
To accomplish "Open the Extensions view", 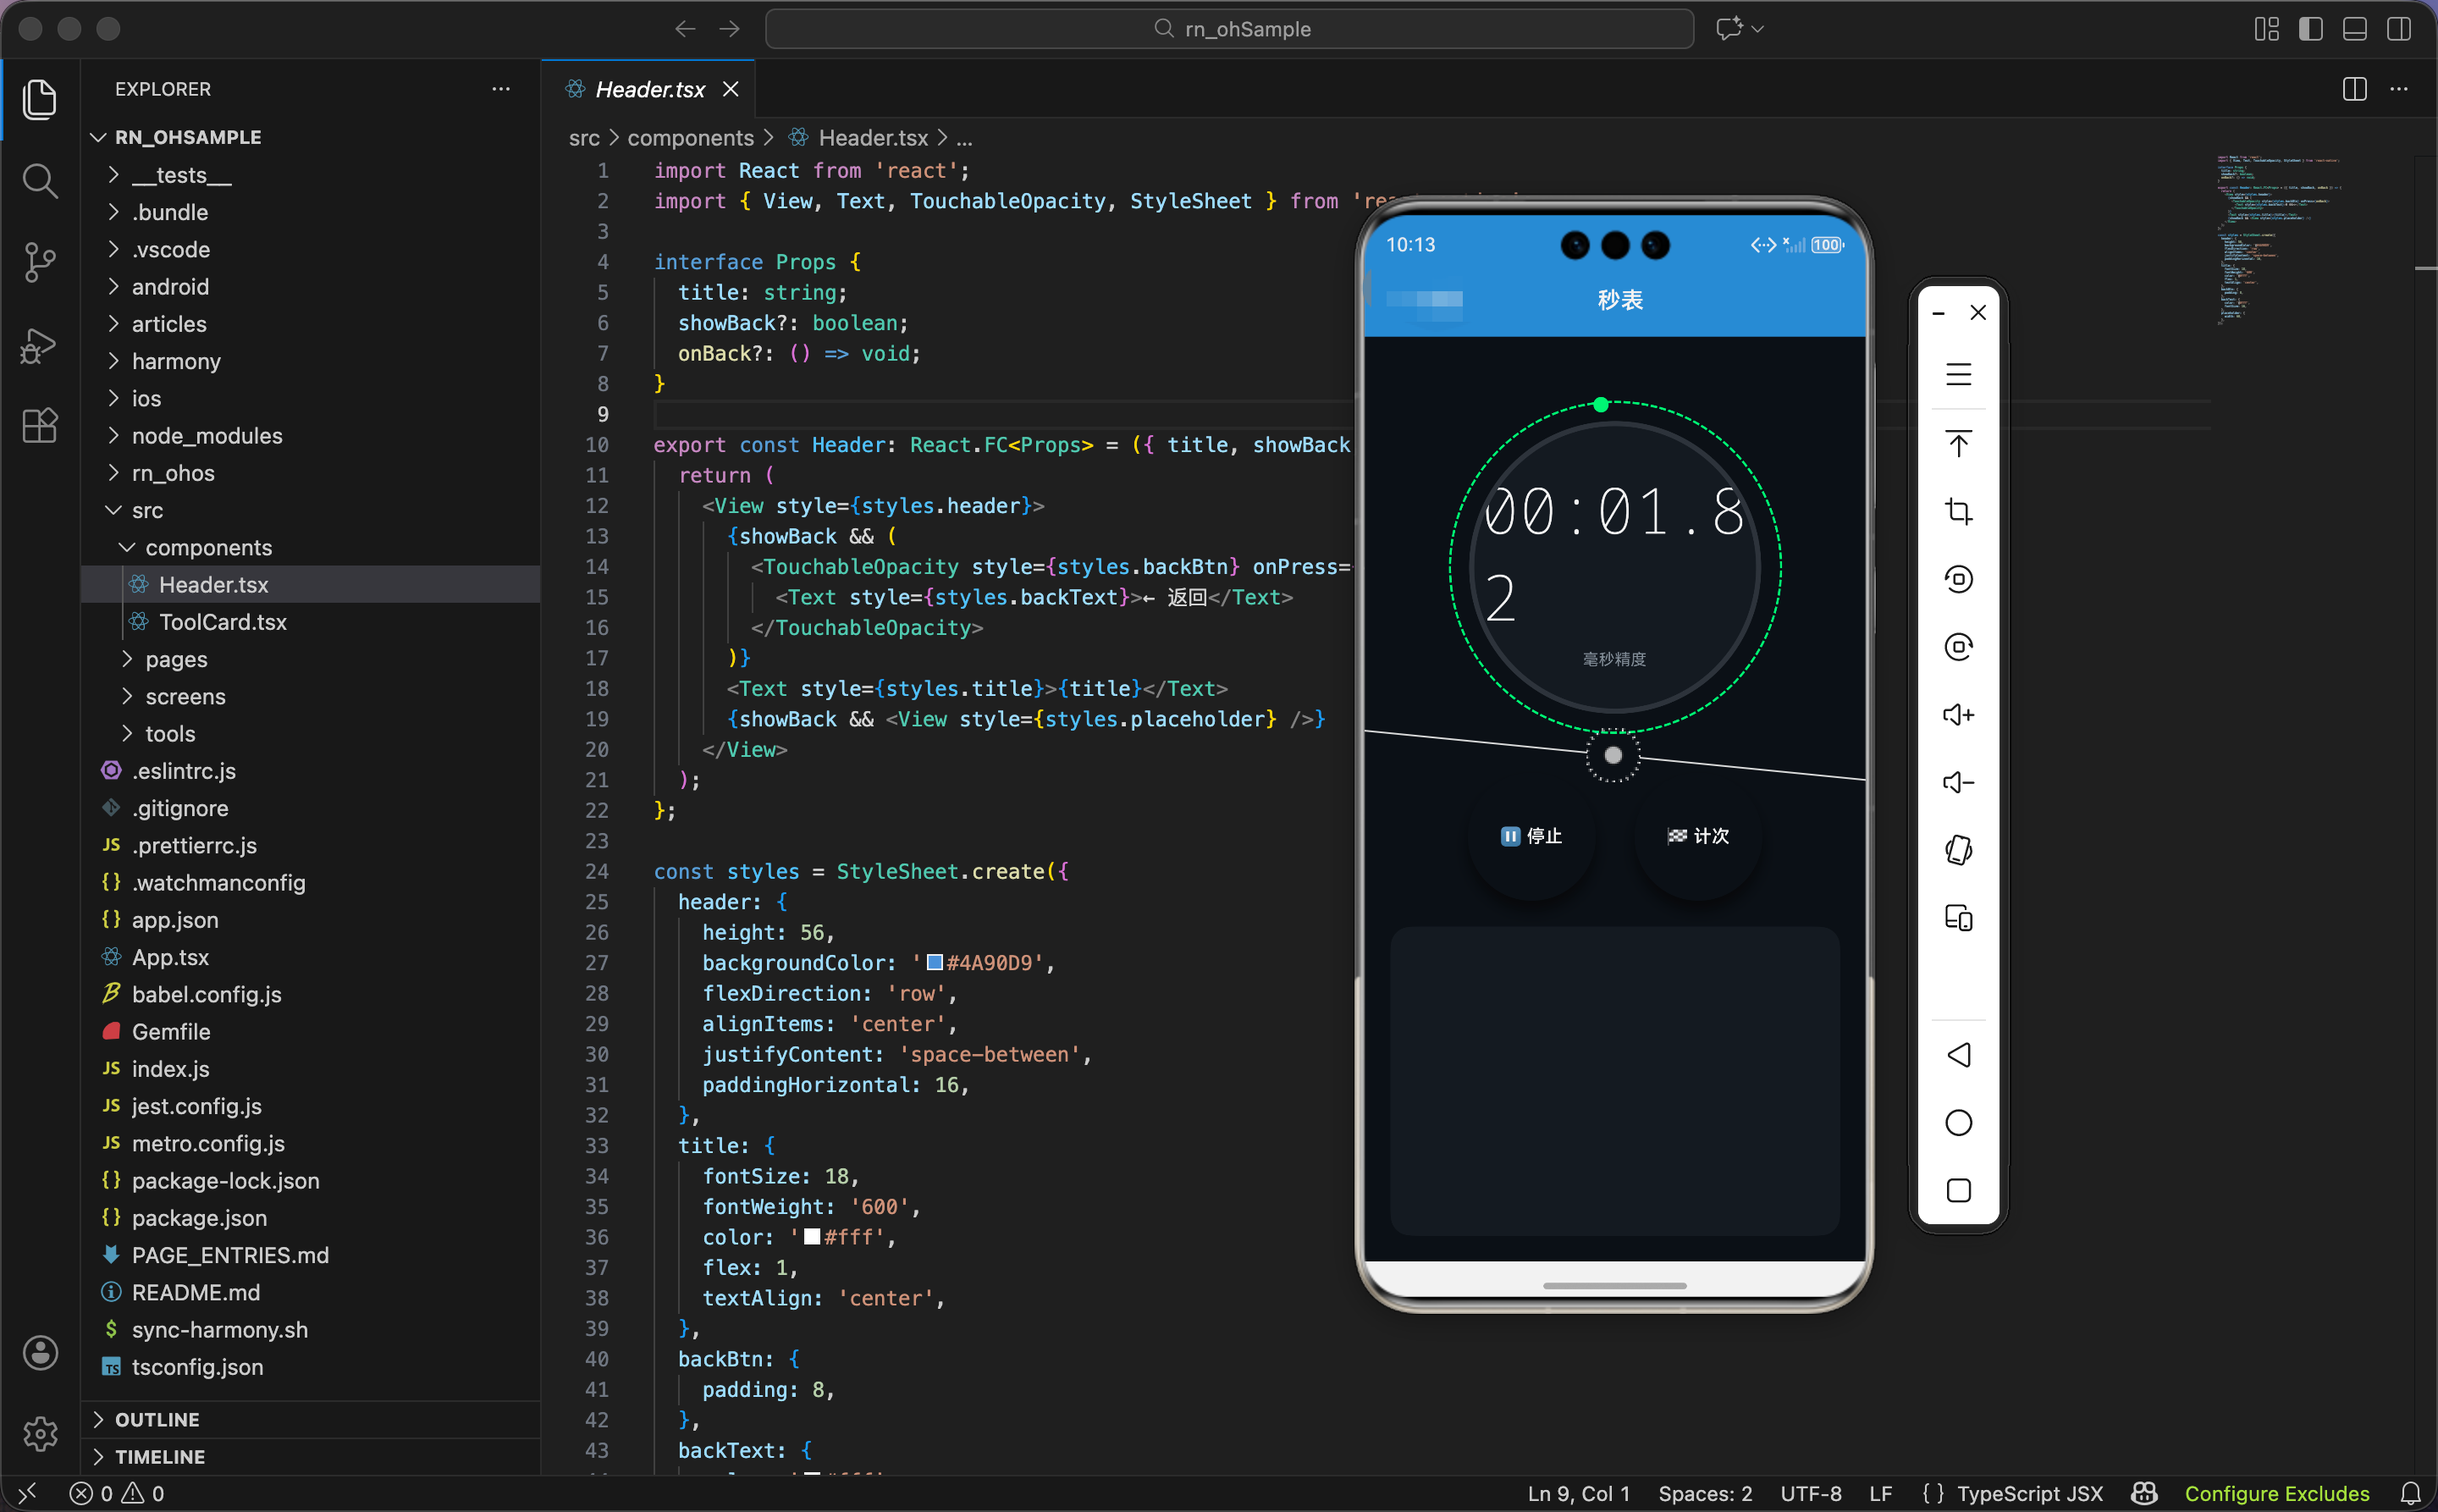I will pyautogui.click(x=39, y=426).
